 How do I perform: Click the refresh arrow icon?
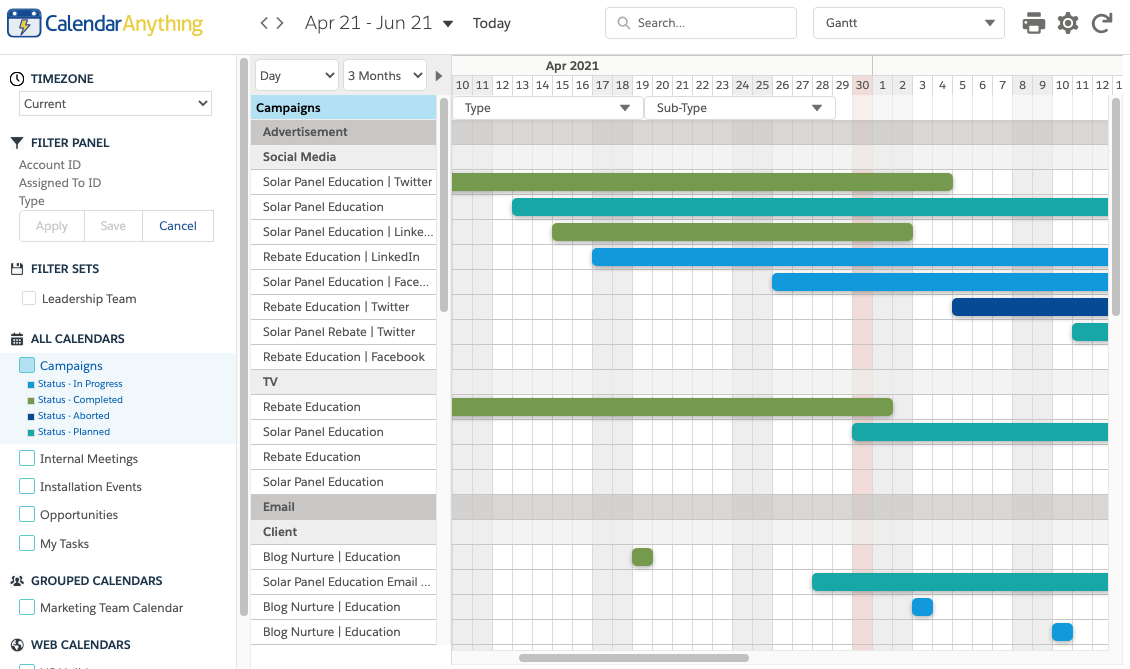pyautogui.click(x=1102, y=23)
